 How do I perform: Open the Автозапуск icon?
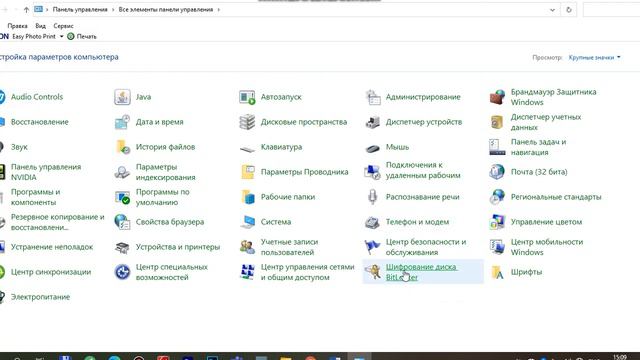pos(247,97)
